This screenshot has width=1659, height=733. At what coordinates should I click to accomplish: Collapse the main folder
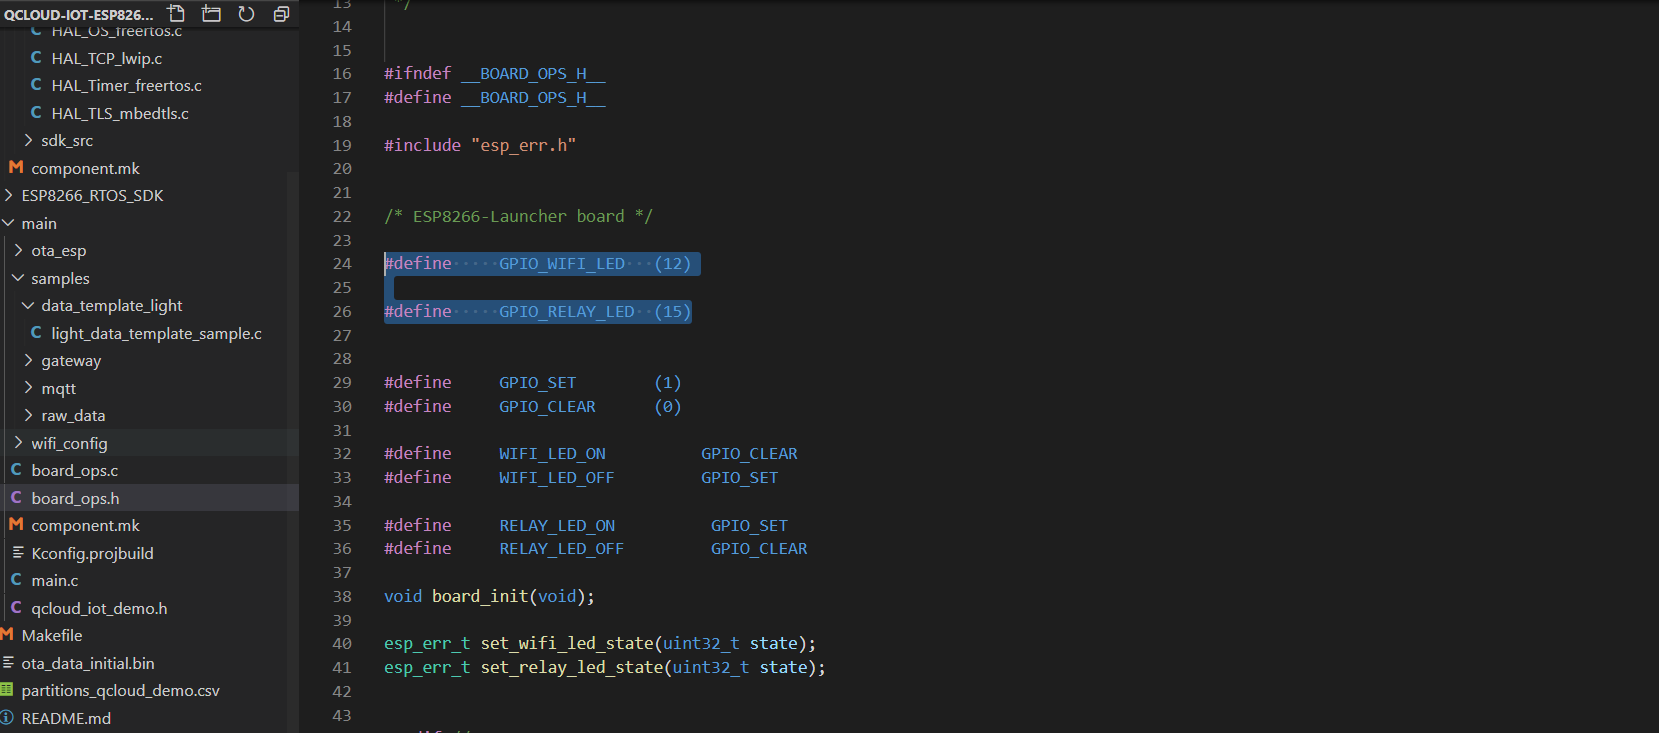tap(8, 223)
